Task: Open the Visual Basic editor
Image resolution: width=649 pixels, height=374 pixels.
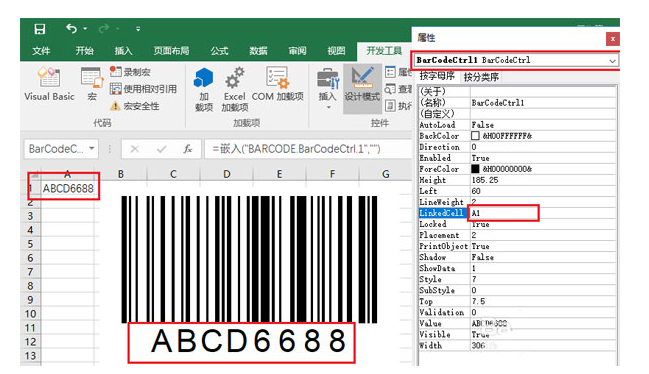Action: coord(49,84)
